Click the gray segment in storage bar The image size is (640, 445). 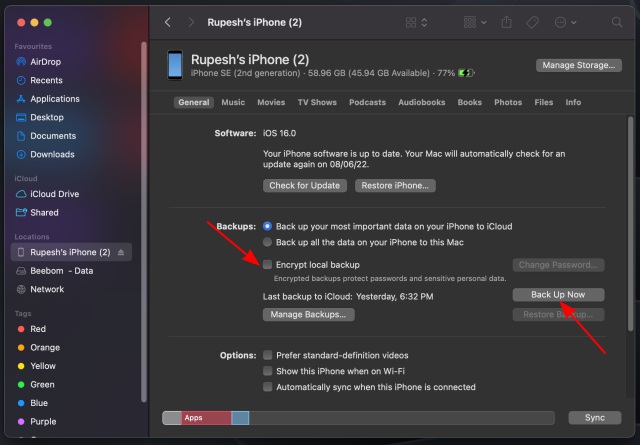point(172,418)
